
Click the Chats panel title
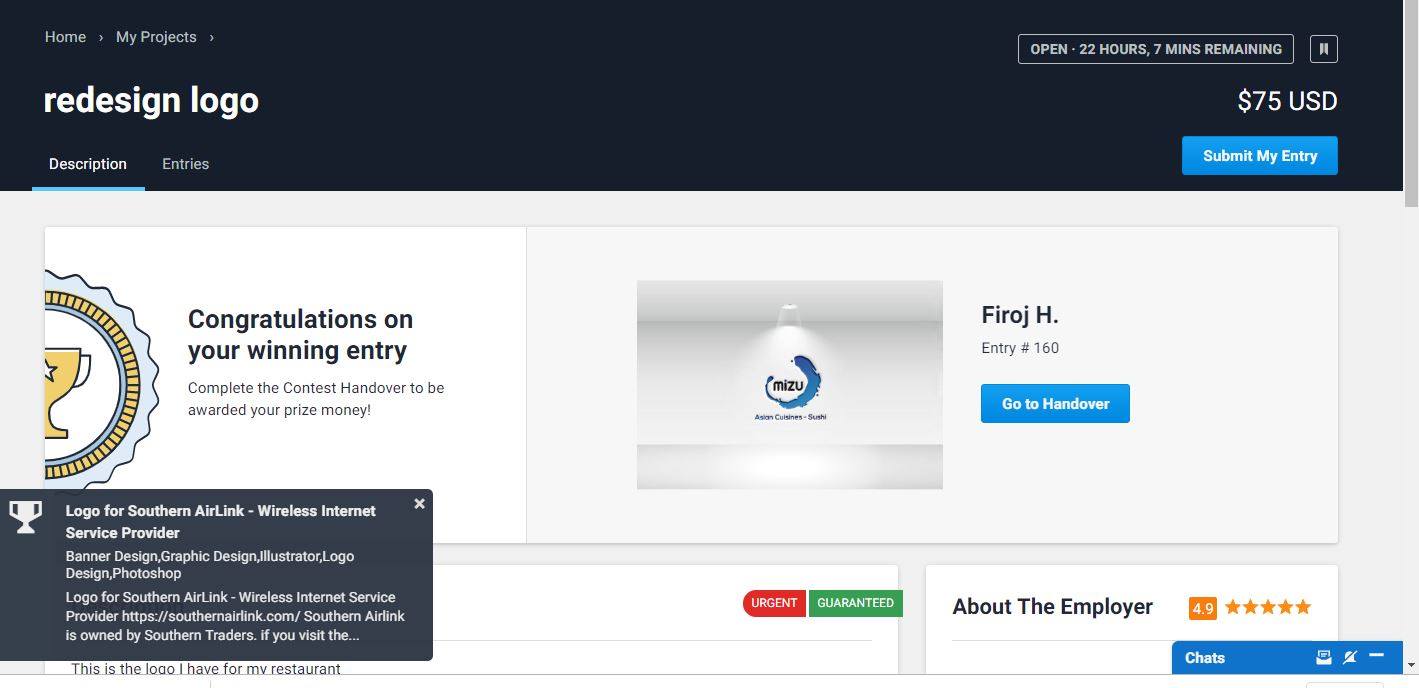[1205, 658]
